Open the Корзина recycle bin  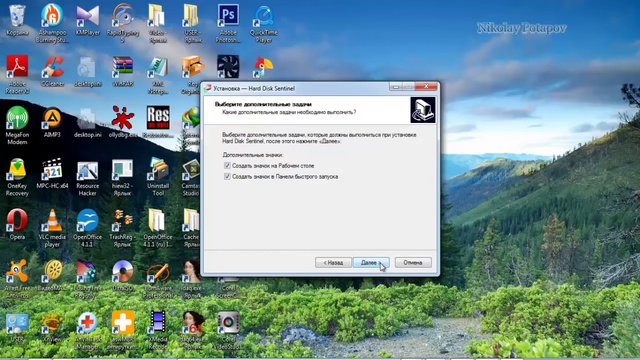(x=17, y=20)
